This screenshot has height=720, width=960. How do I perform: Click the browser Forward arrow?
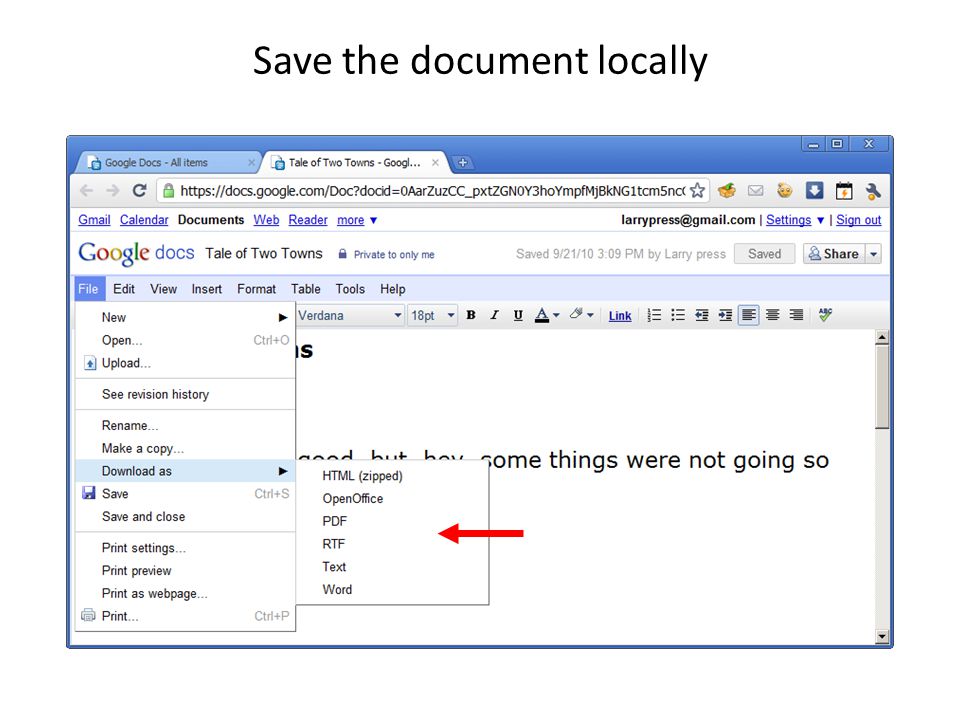[x=113, y=190]
